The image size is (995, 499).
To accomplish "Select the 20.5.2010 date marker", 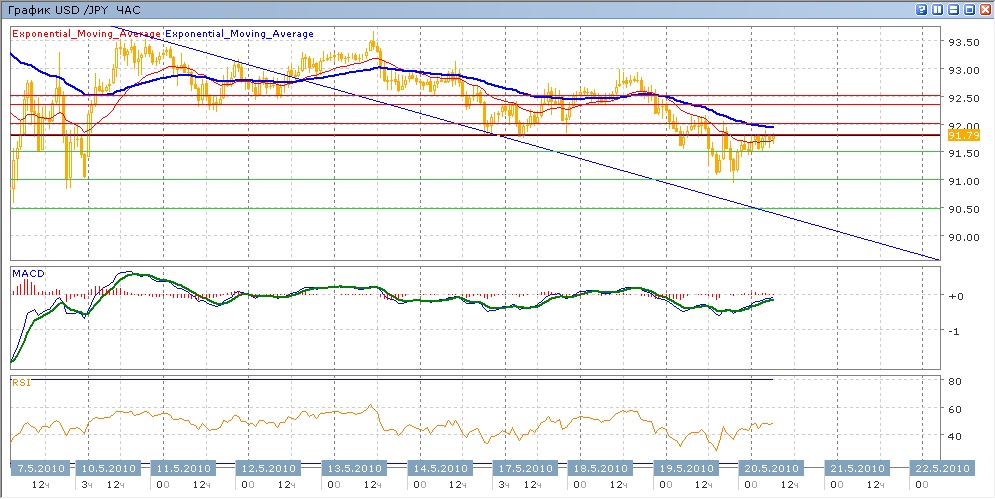I will click(x=768, y=468).
